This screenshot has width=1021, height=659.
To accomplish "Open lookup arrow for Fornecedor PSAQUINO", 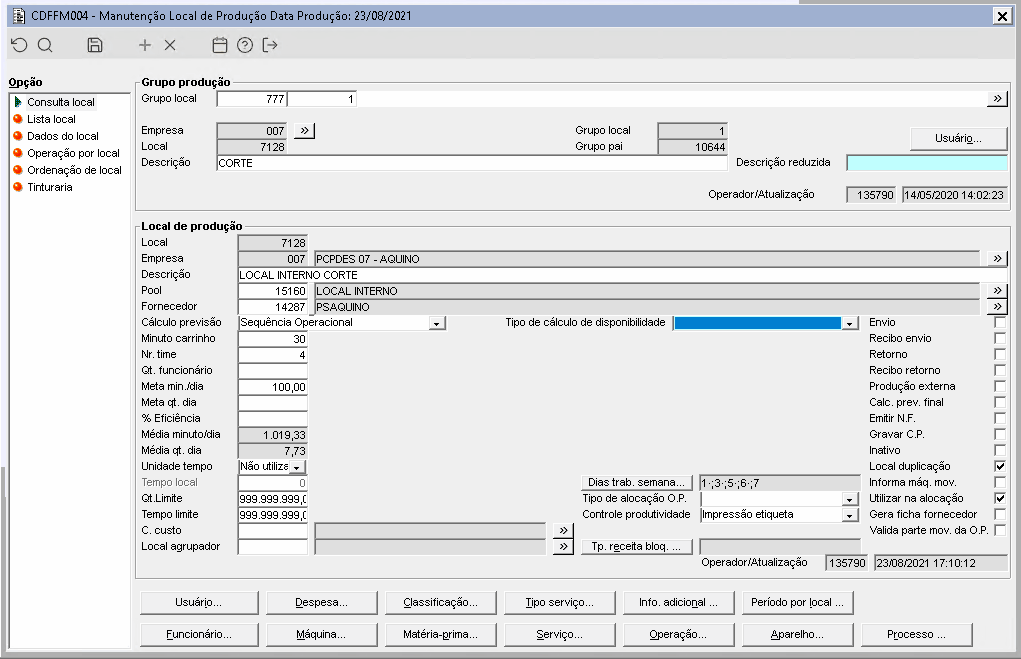I will pos(997,306).
